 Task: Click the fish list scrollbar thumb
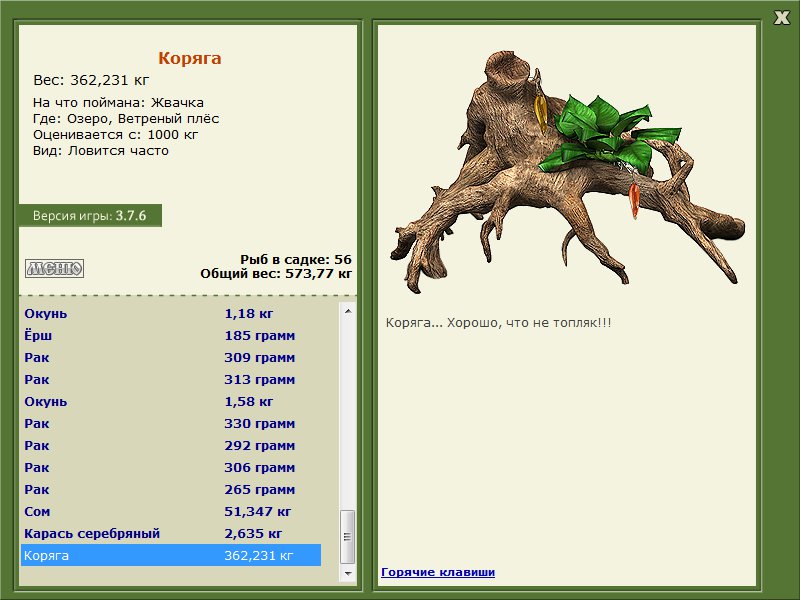[x=348, y=536]
